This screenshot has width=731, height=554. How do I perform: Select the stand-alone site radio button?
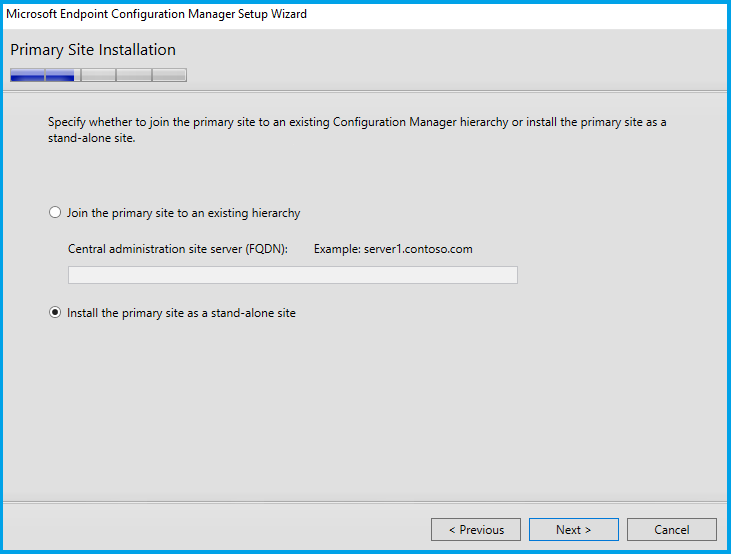(55, 313)
